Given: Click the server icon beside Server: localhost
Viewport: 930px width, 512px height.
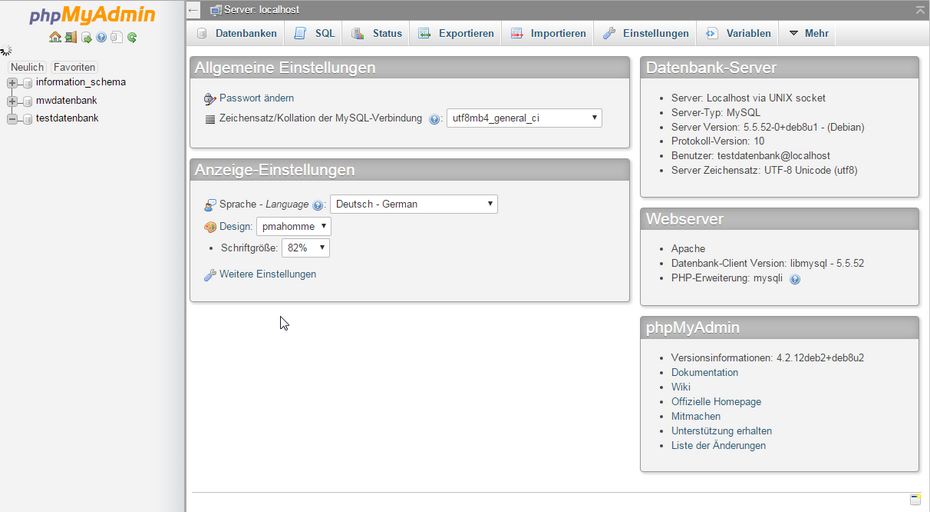Looking at the screenshot, I should tap(216, 10).
